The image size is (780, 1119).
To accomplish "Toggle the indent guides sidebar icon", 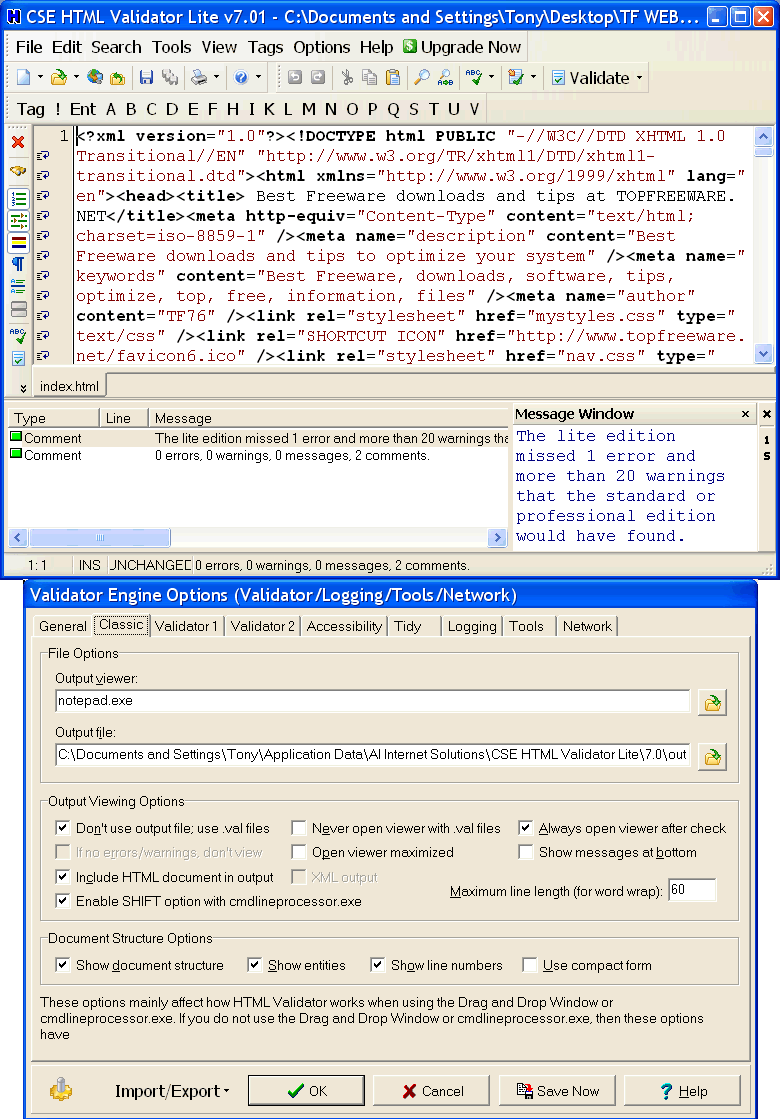I will (x=19, y=221).
